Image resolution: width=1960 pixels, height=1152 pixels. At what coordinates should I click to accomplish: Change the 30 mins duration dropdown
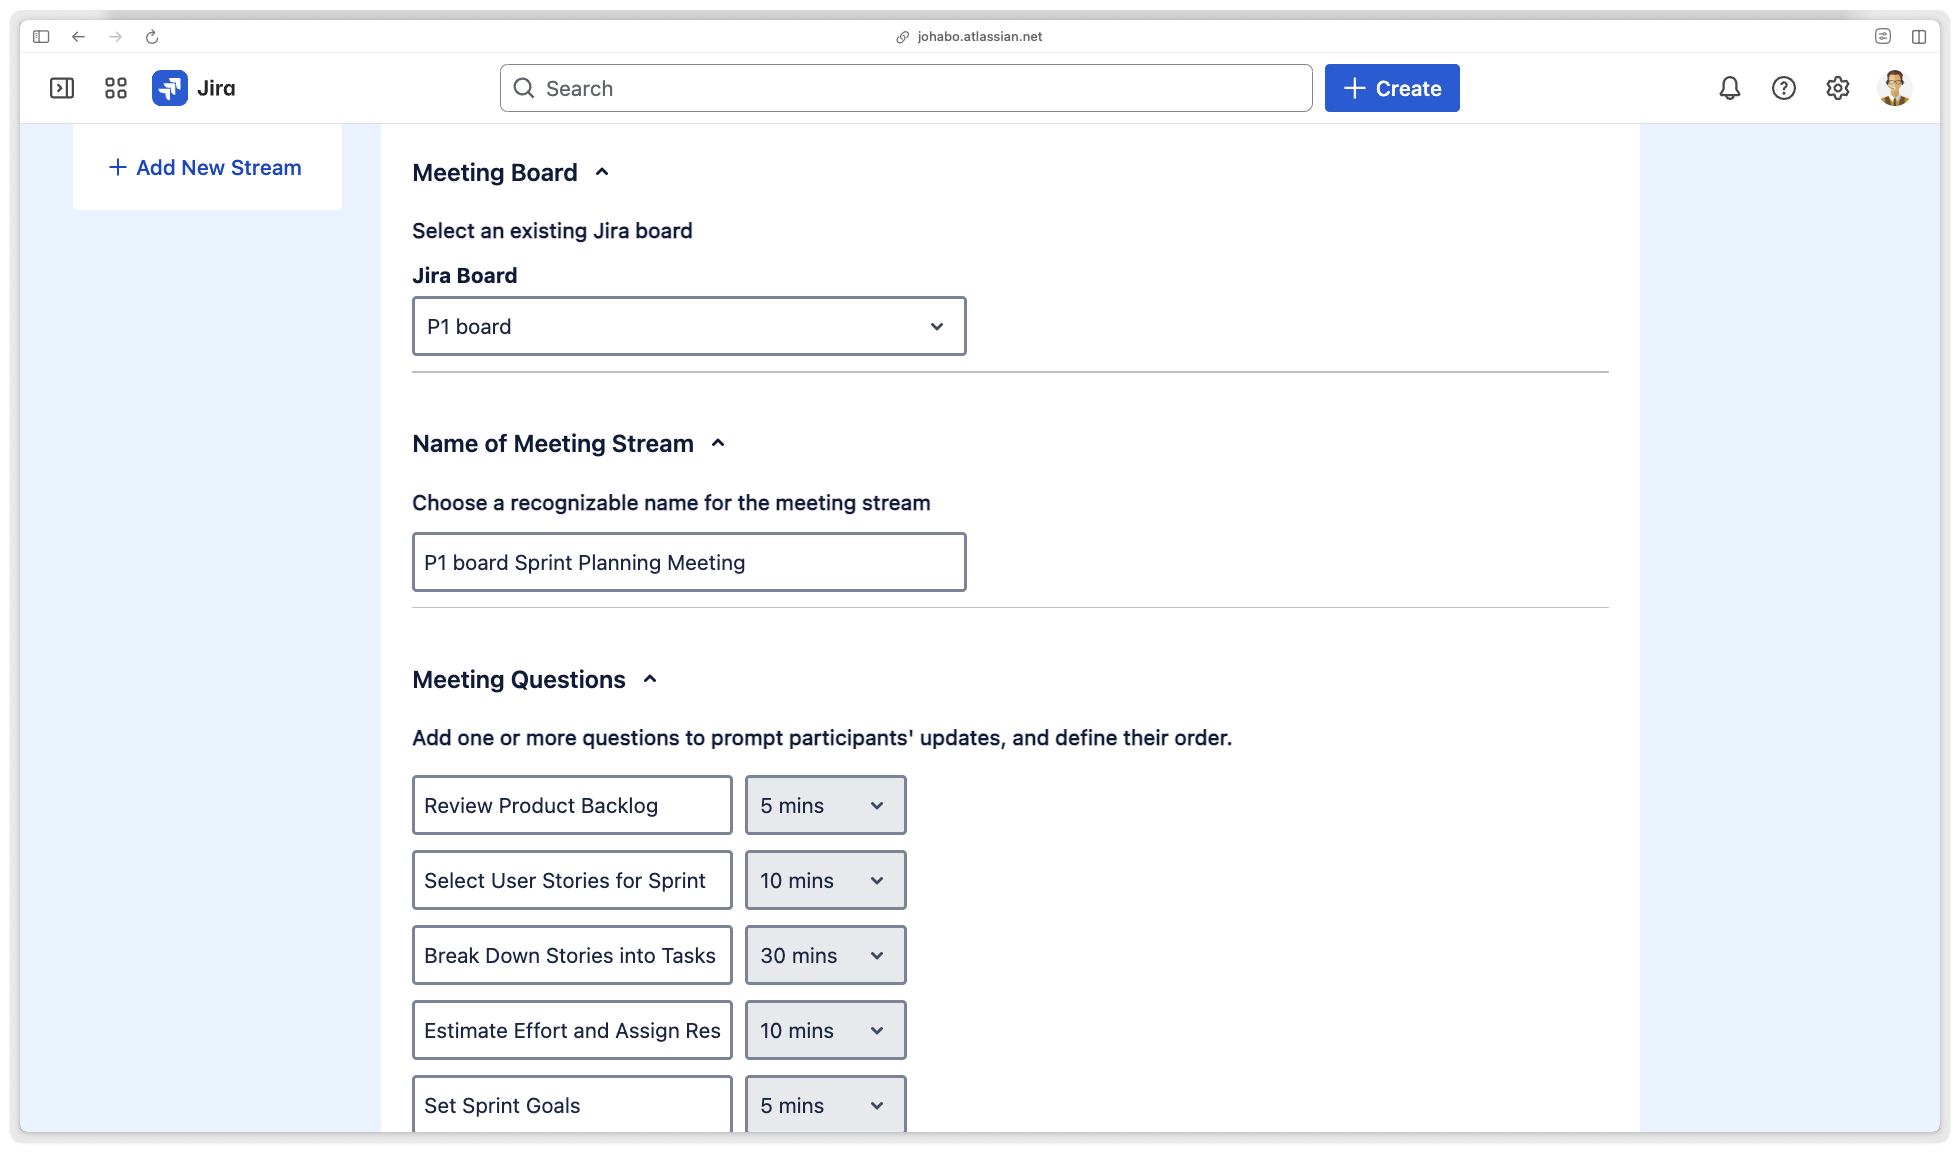pos(825,955)
